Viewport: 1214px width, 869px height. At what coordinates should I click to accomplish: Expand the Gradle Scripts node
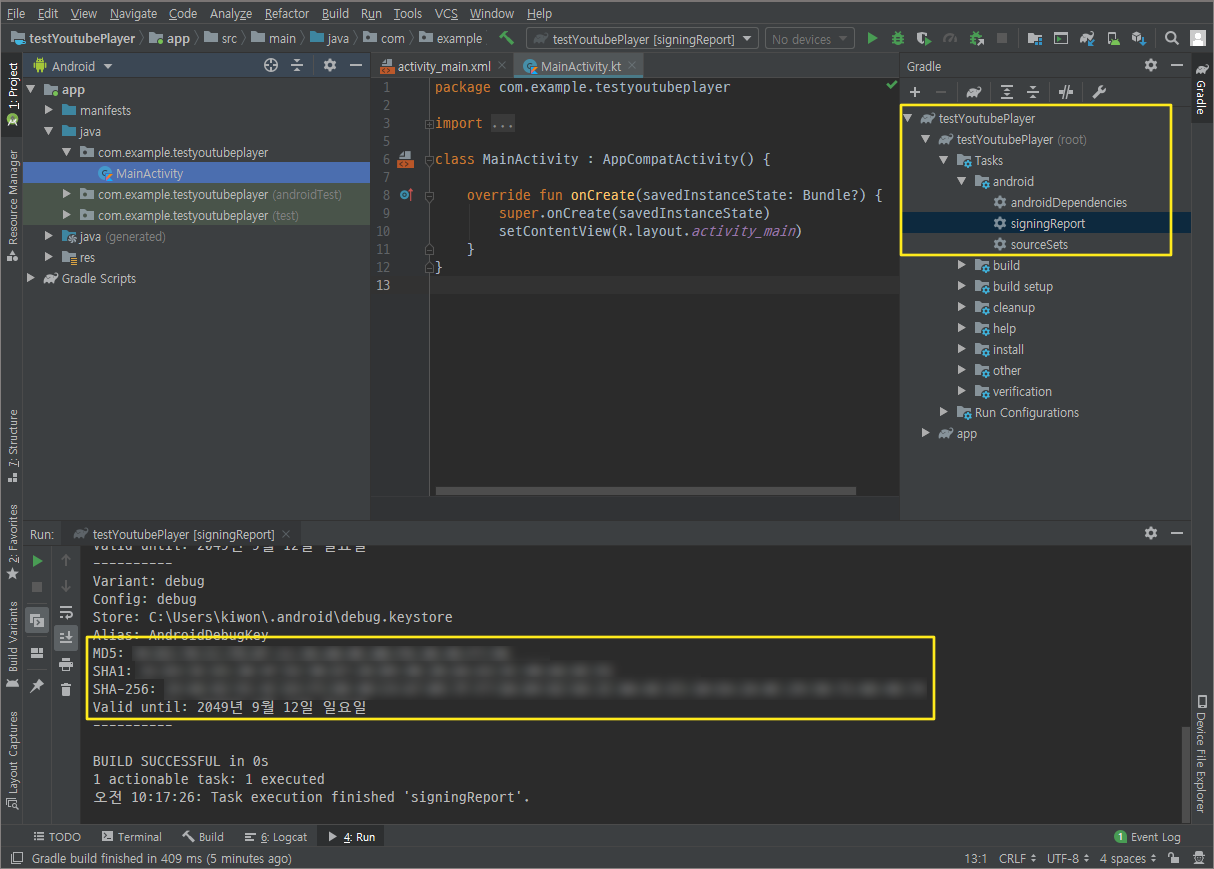[30, 278]
